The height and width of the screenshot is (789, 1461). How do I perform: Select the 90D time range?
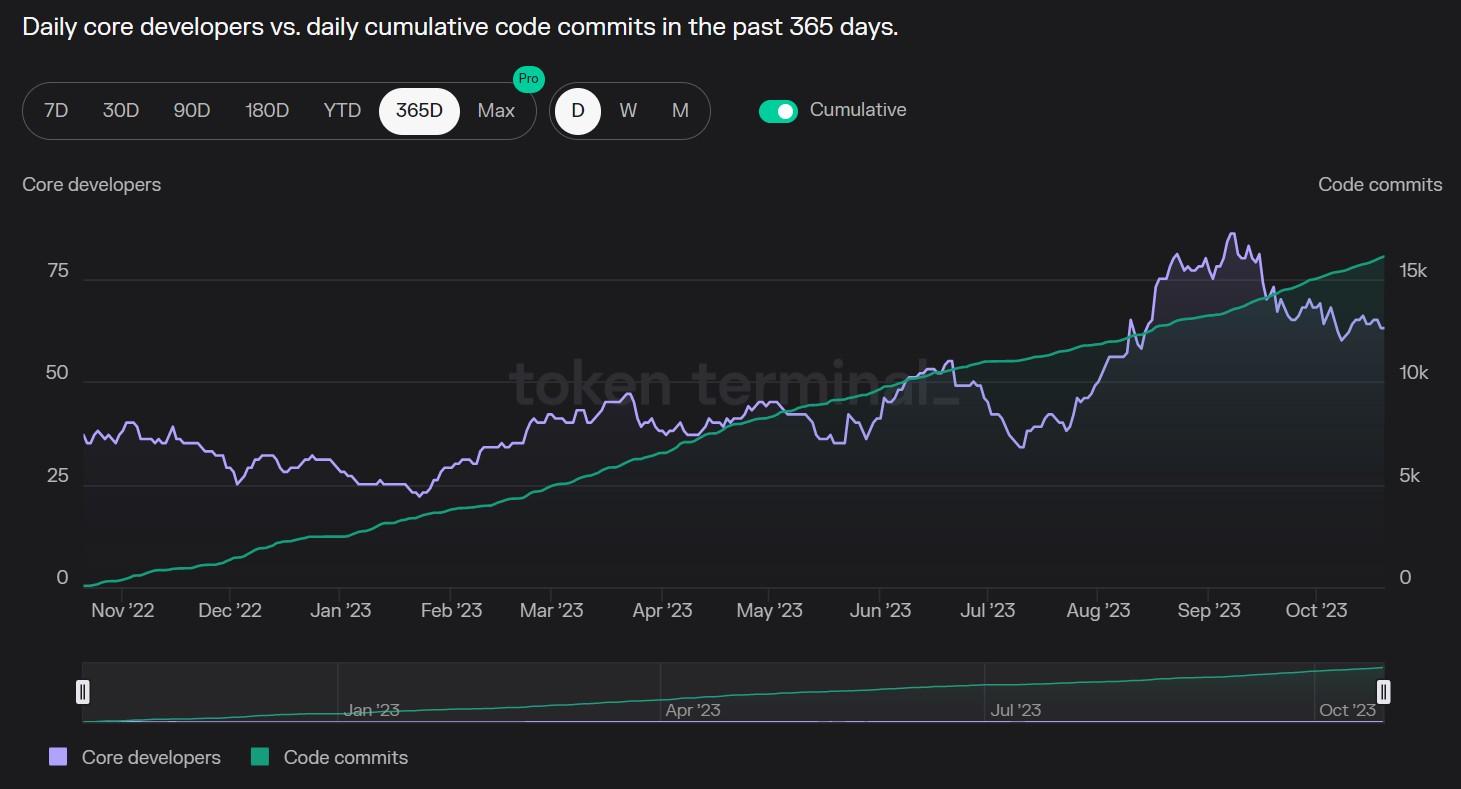click(x=192, y=111)
